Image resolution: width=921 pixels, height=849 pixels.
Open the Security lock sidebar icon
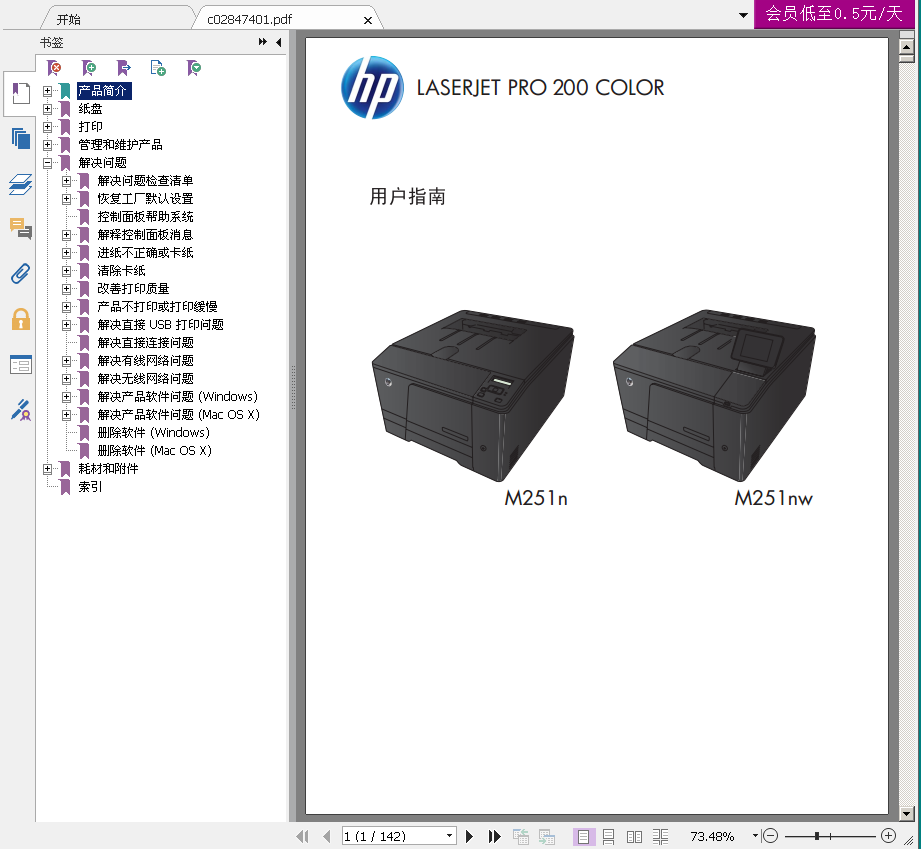21,319
